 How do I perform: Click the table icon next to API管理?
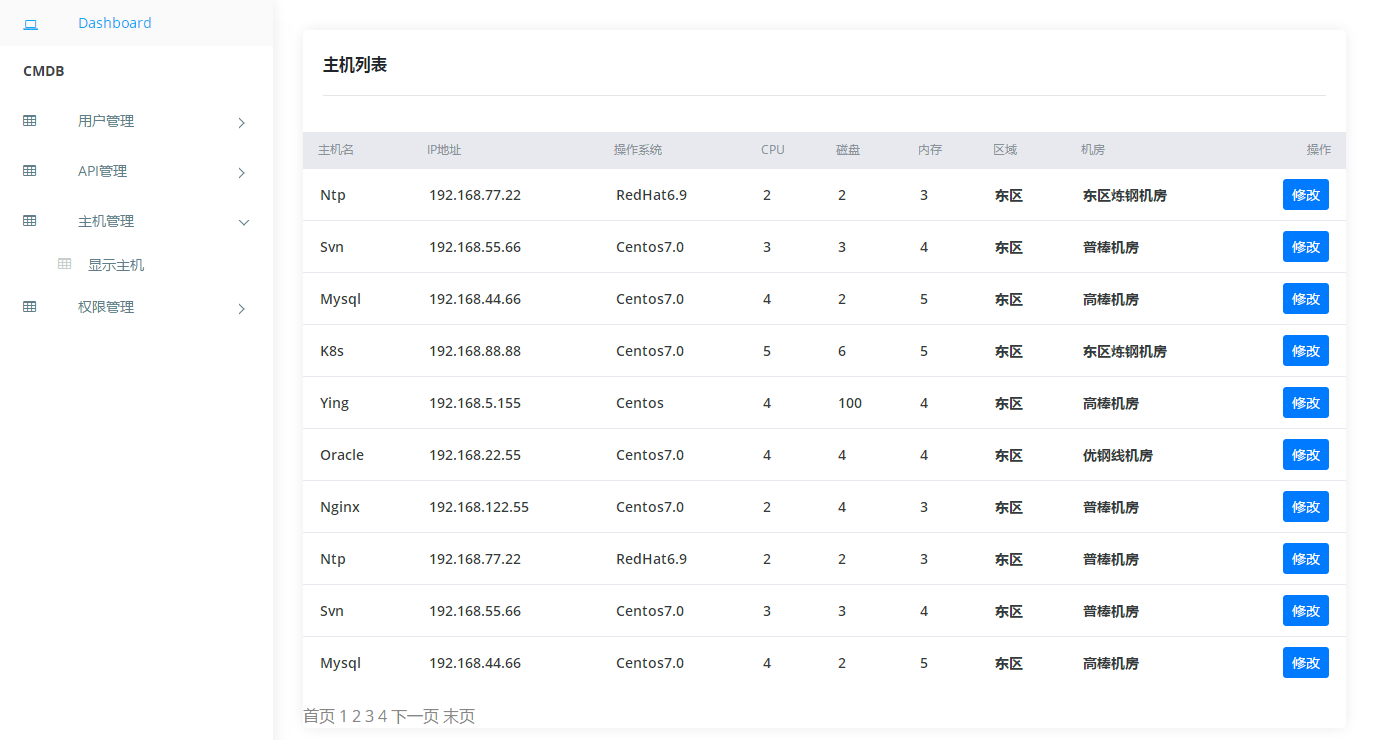click(30, 171)
